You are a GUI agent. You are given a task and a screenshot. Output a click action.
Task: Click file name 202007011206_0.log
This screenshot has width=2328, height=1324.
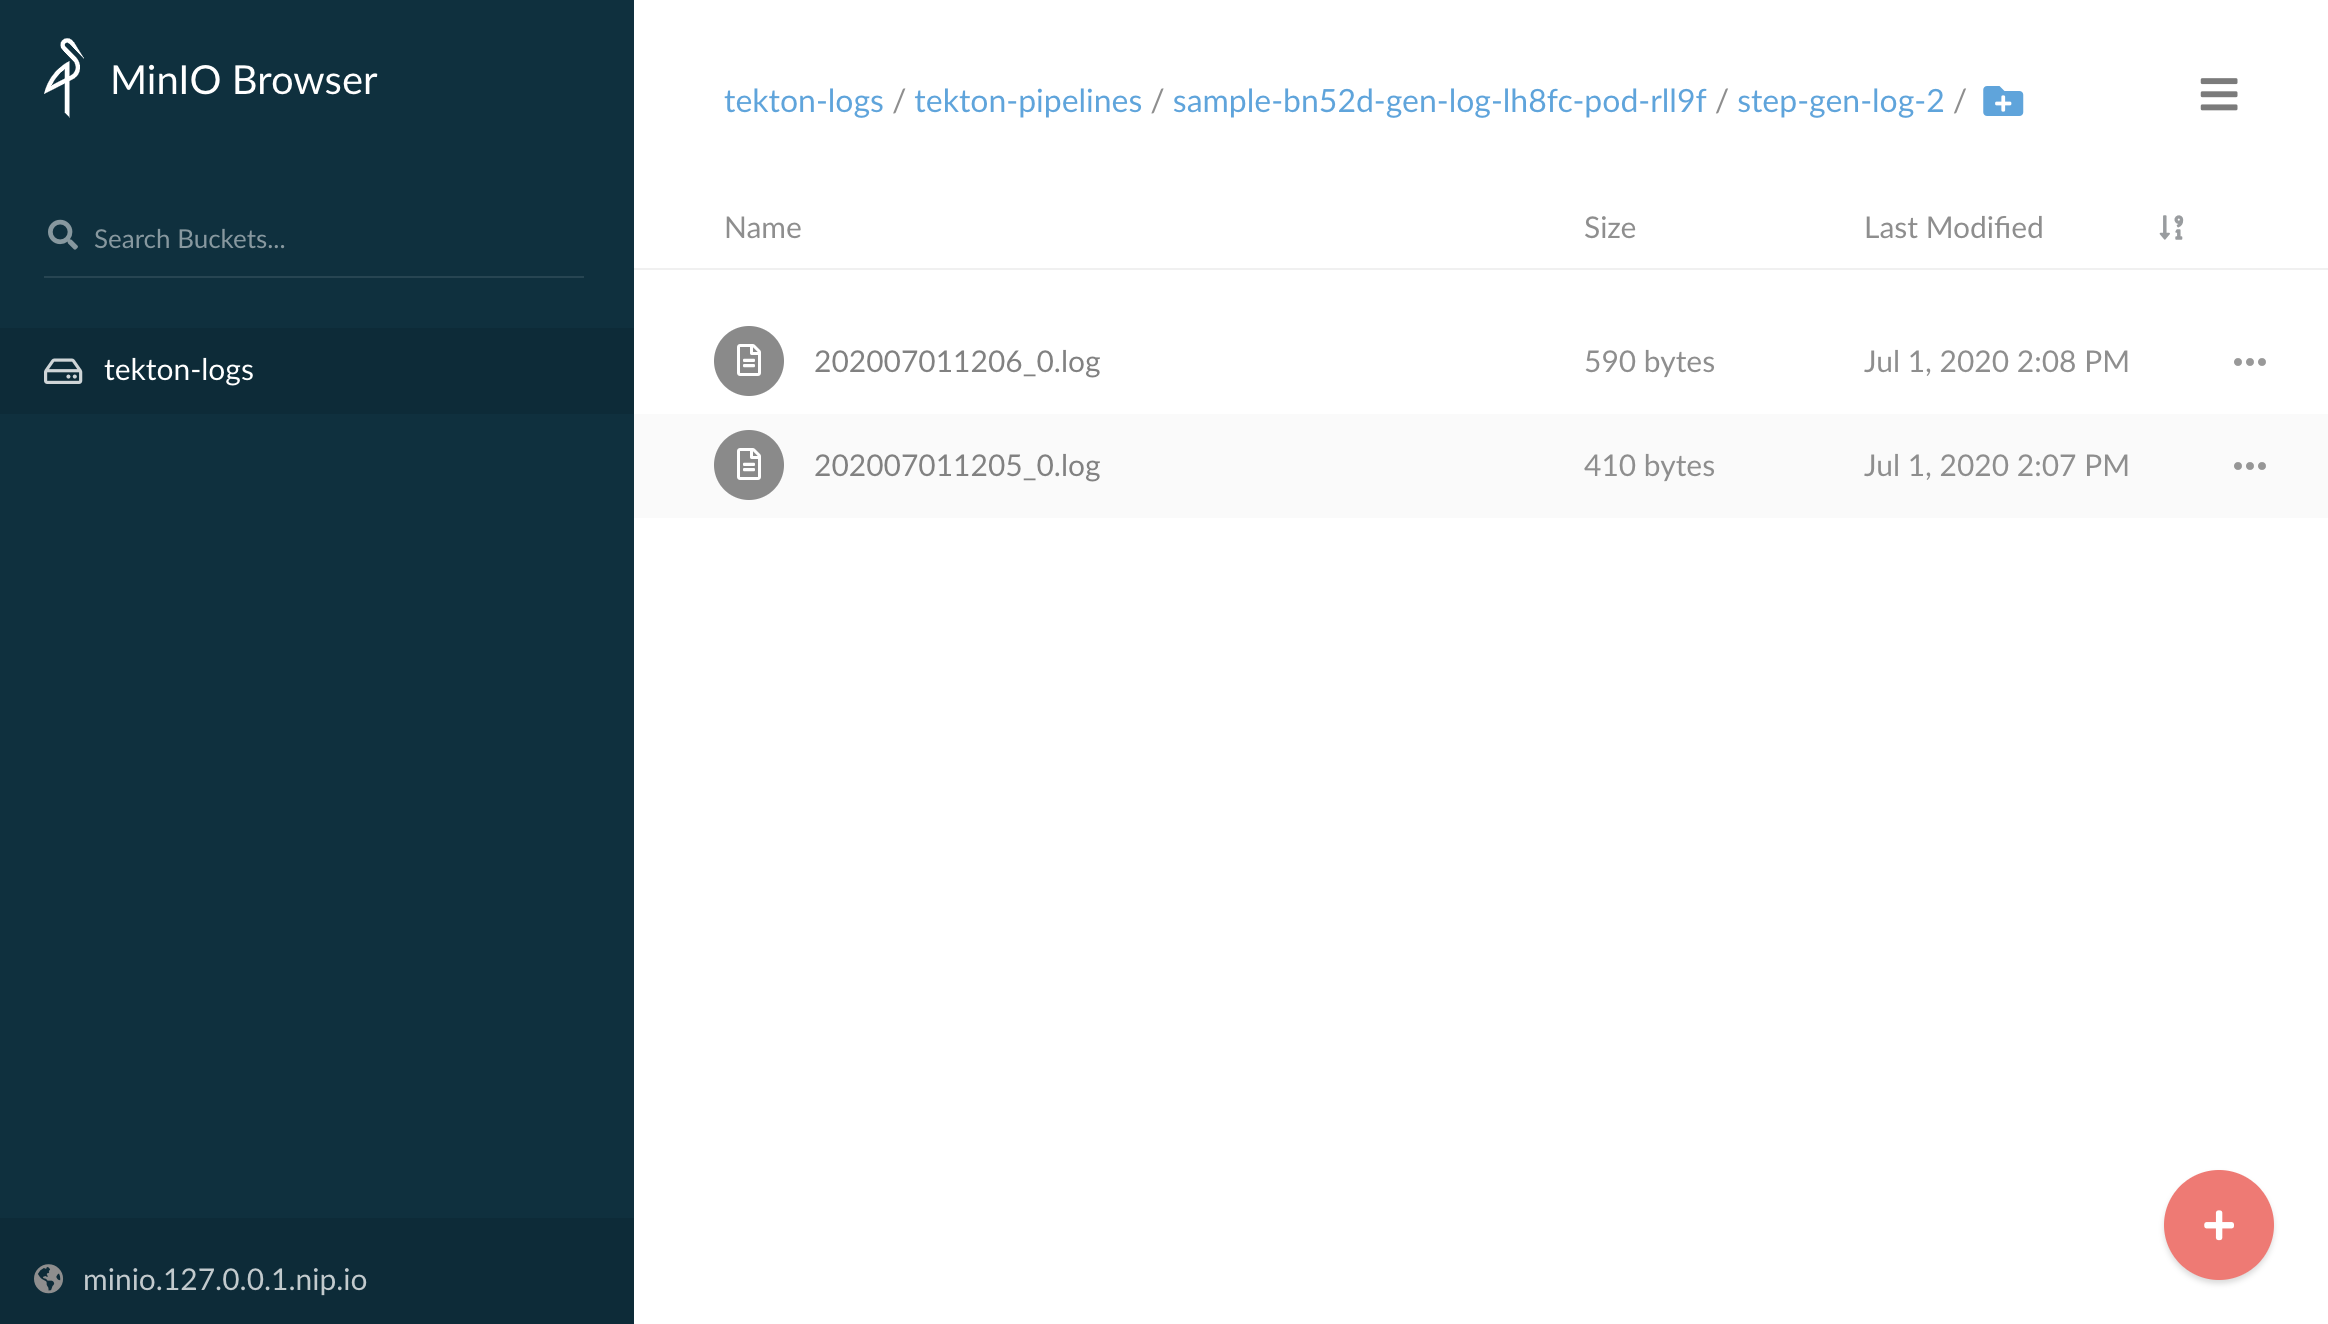[x=957, y=362]
